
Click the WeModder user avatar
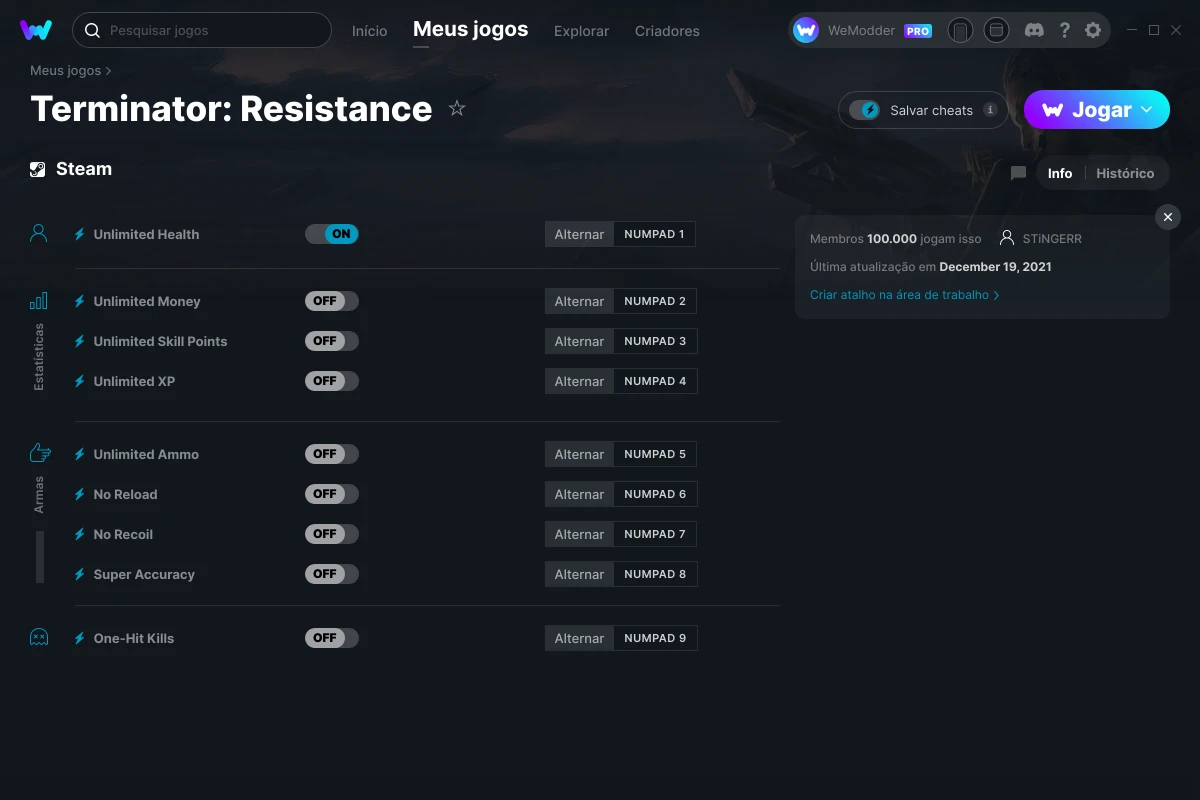(806, 30)
